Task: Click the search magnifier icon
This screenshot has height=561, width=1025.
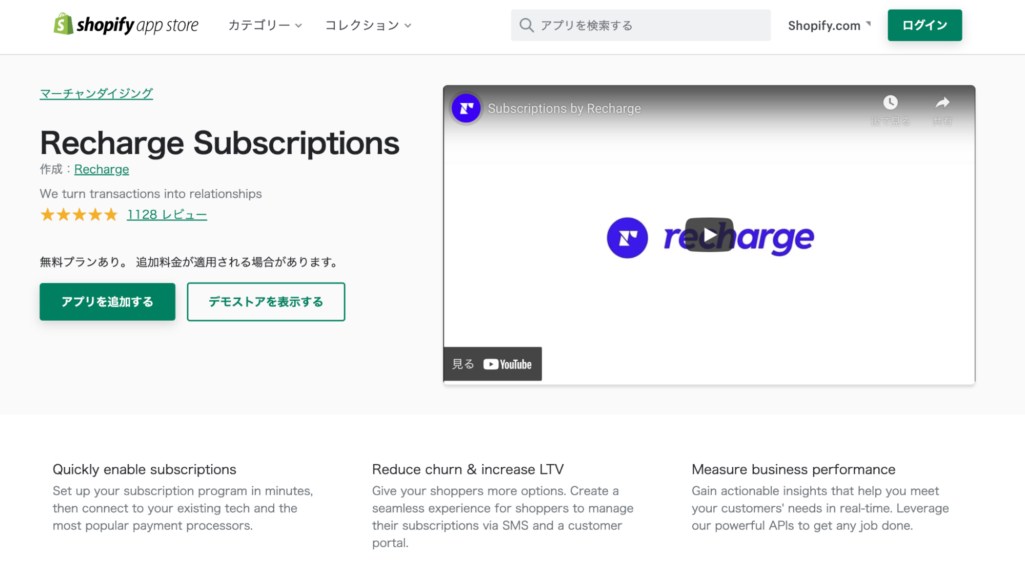Action: (526, 26)
